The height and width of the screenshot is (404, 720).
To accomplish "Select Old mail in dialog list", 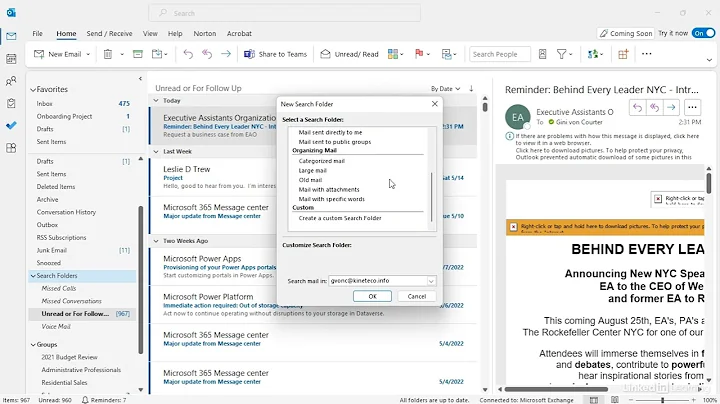I will [310, 180].
